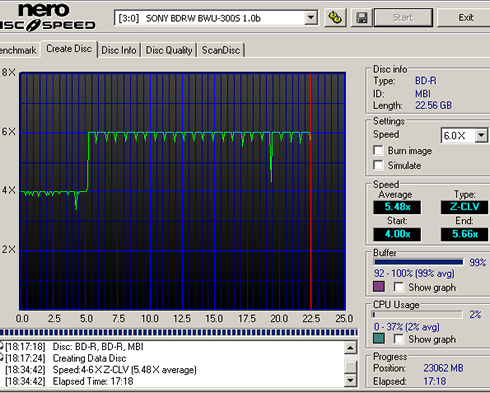Open the ScanDisc tab
490x393 pixels.
[x=221, y=50]
